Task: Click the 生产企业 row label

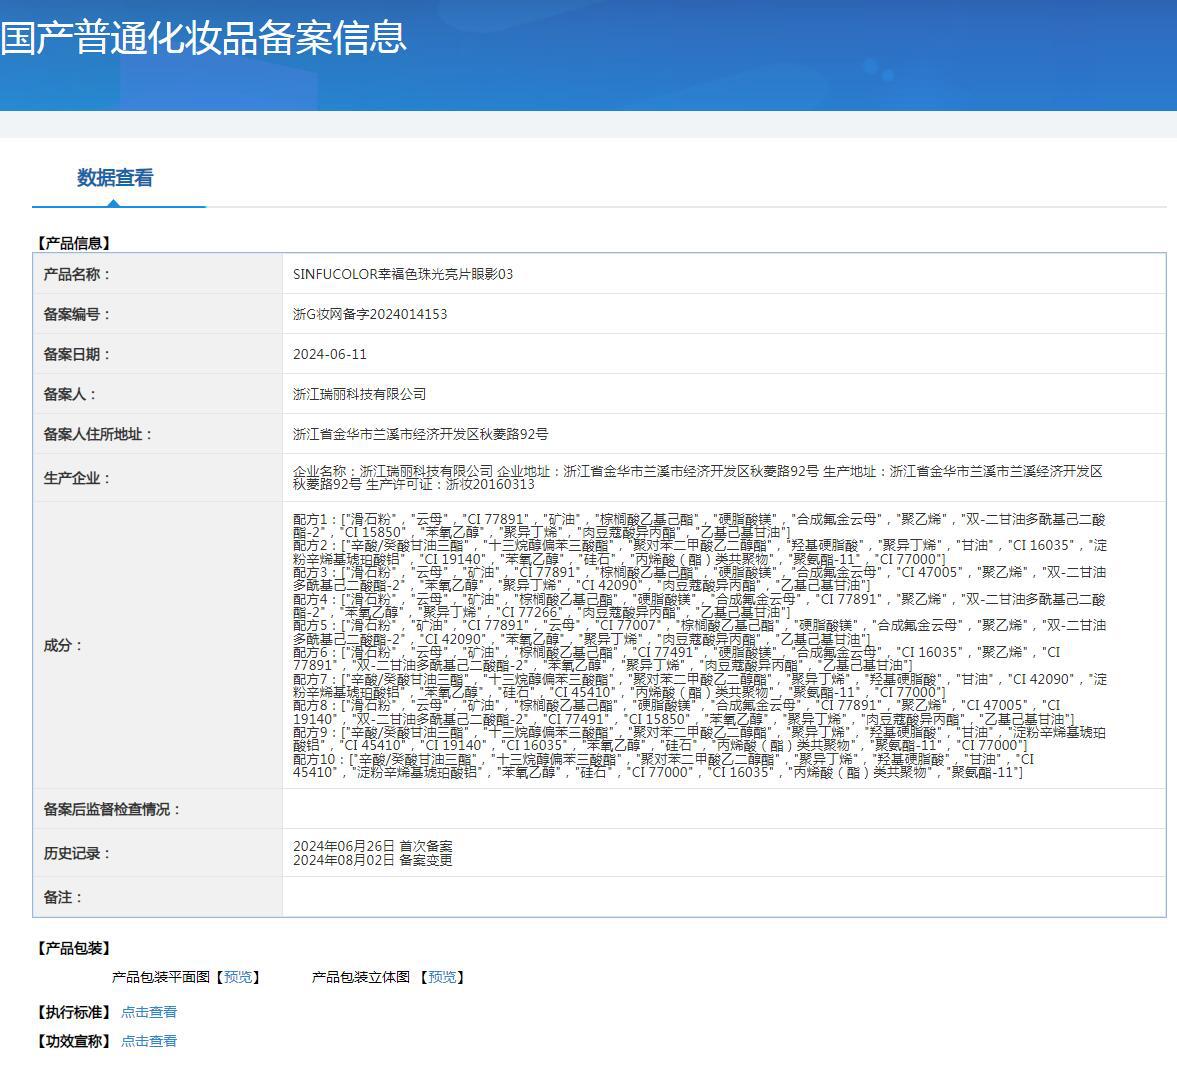Action: click(77, 478)
